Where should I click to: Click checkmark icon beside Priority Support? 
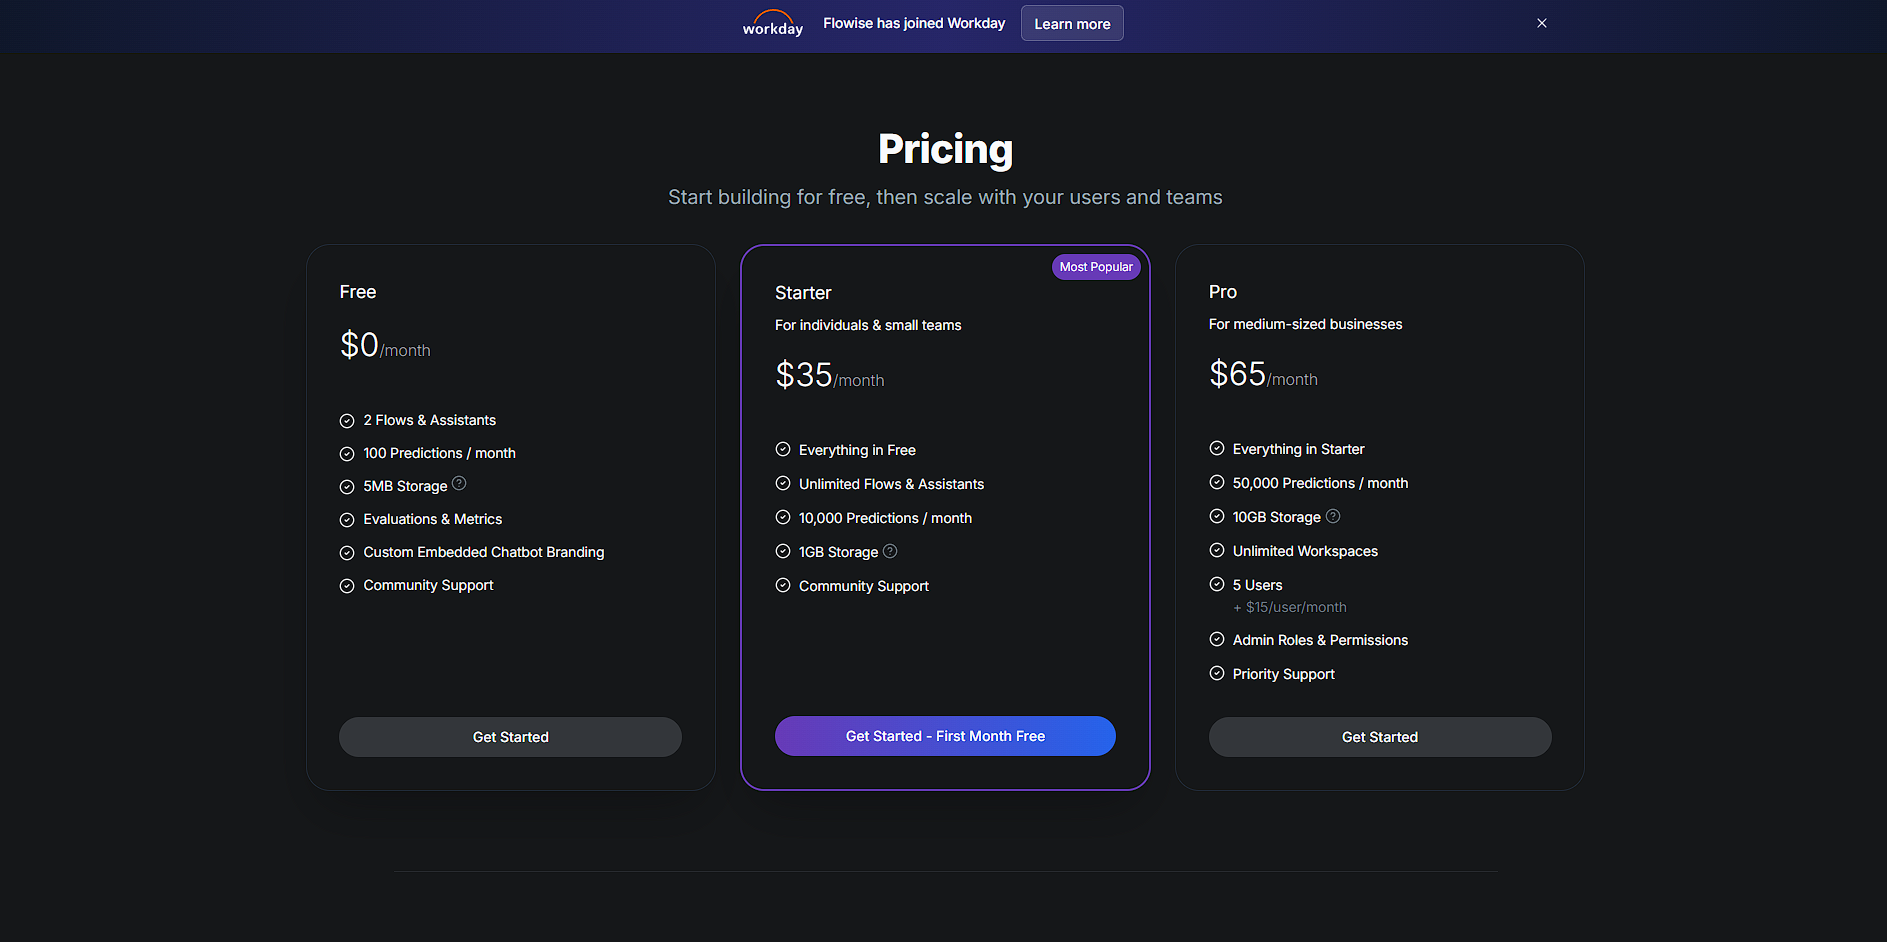pyautogui.click(x=1217, y=674)
